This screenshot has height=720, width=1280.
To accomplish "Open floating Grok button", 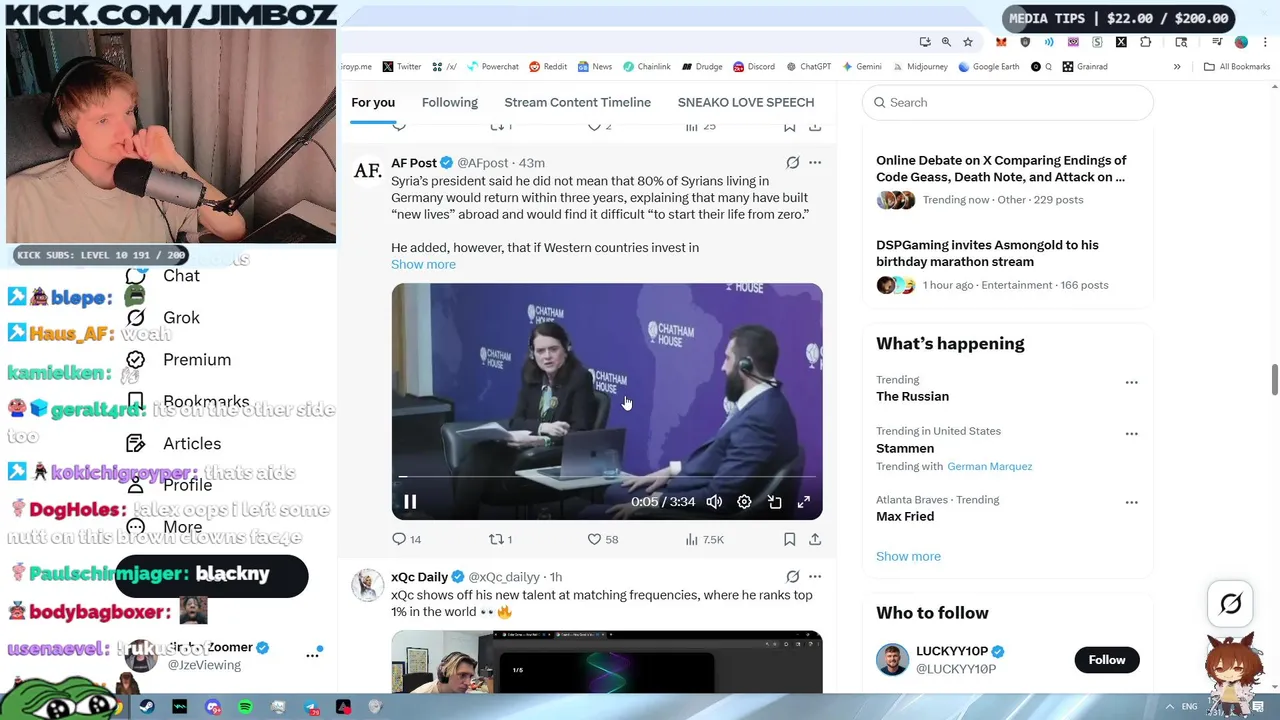I will point(1230,603).
